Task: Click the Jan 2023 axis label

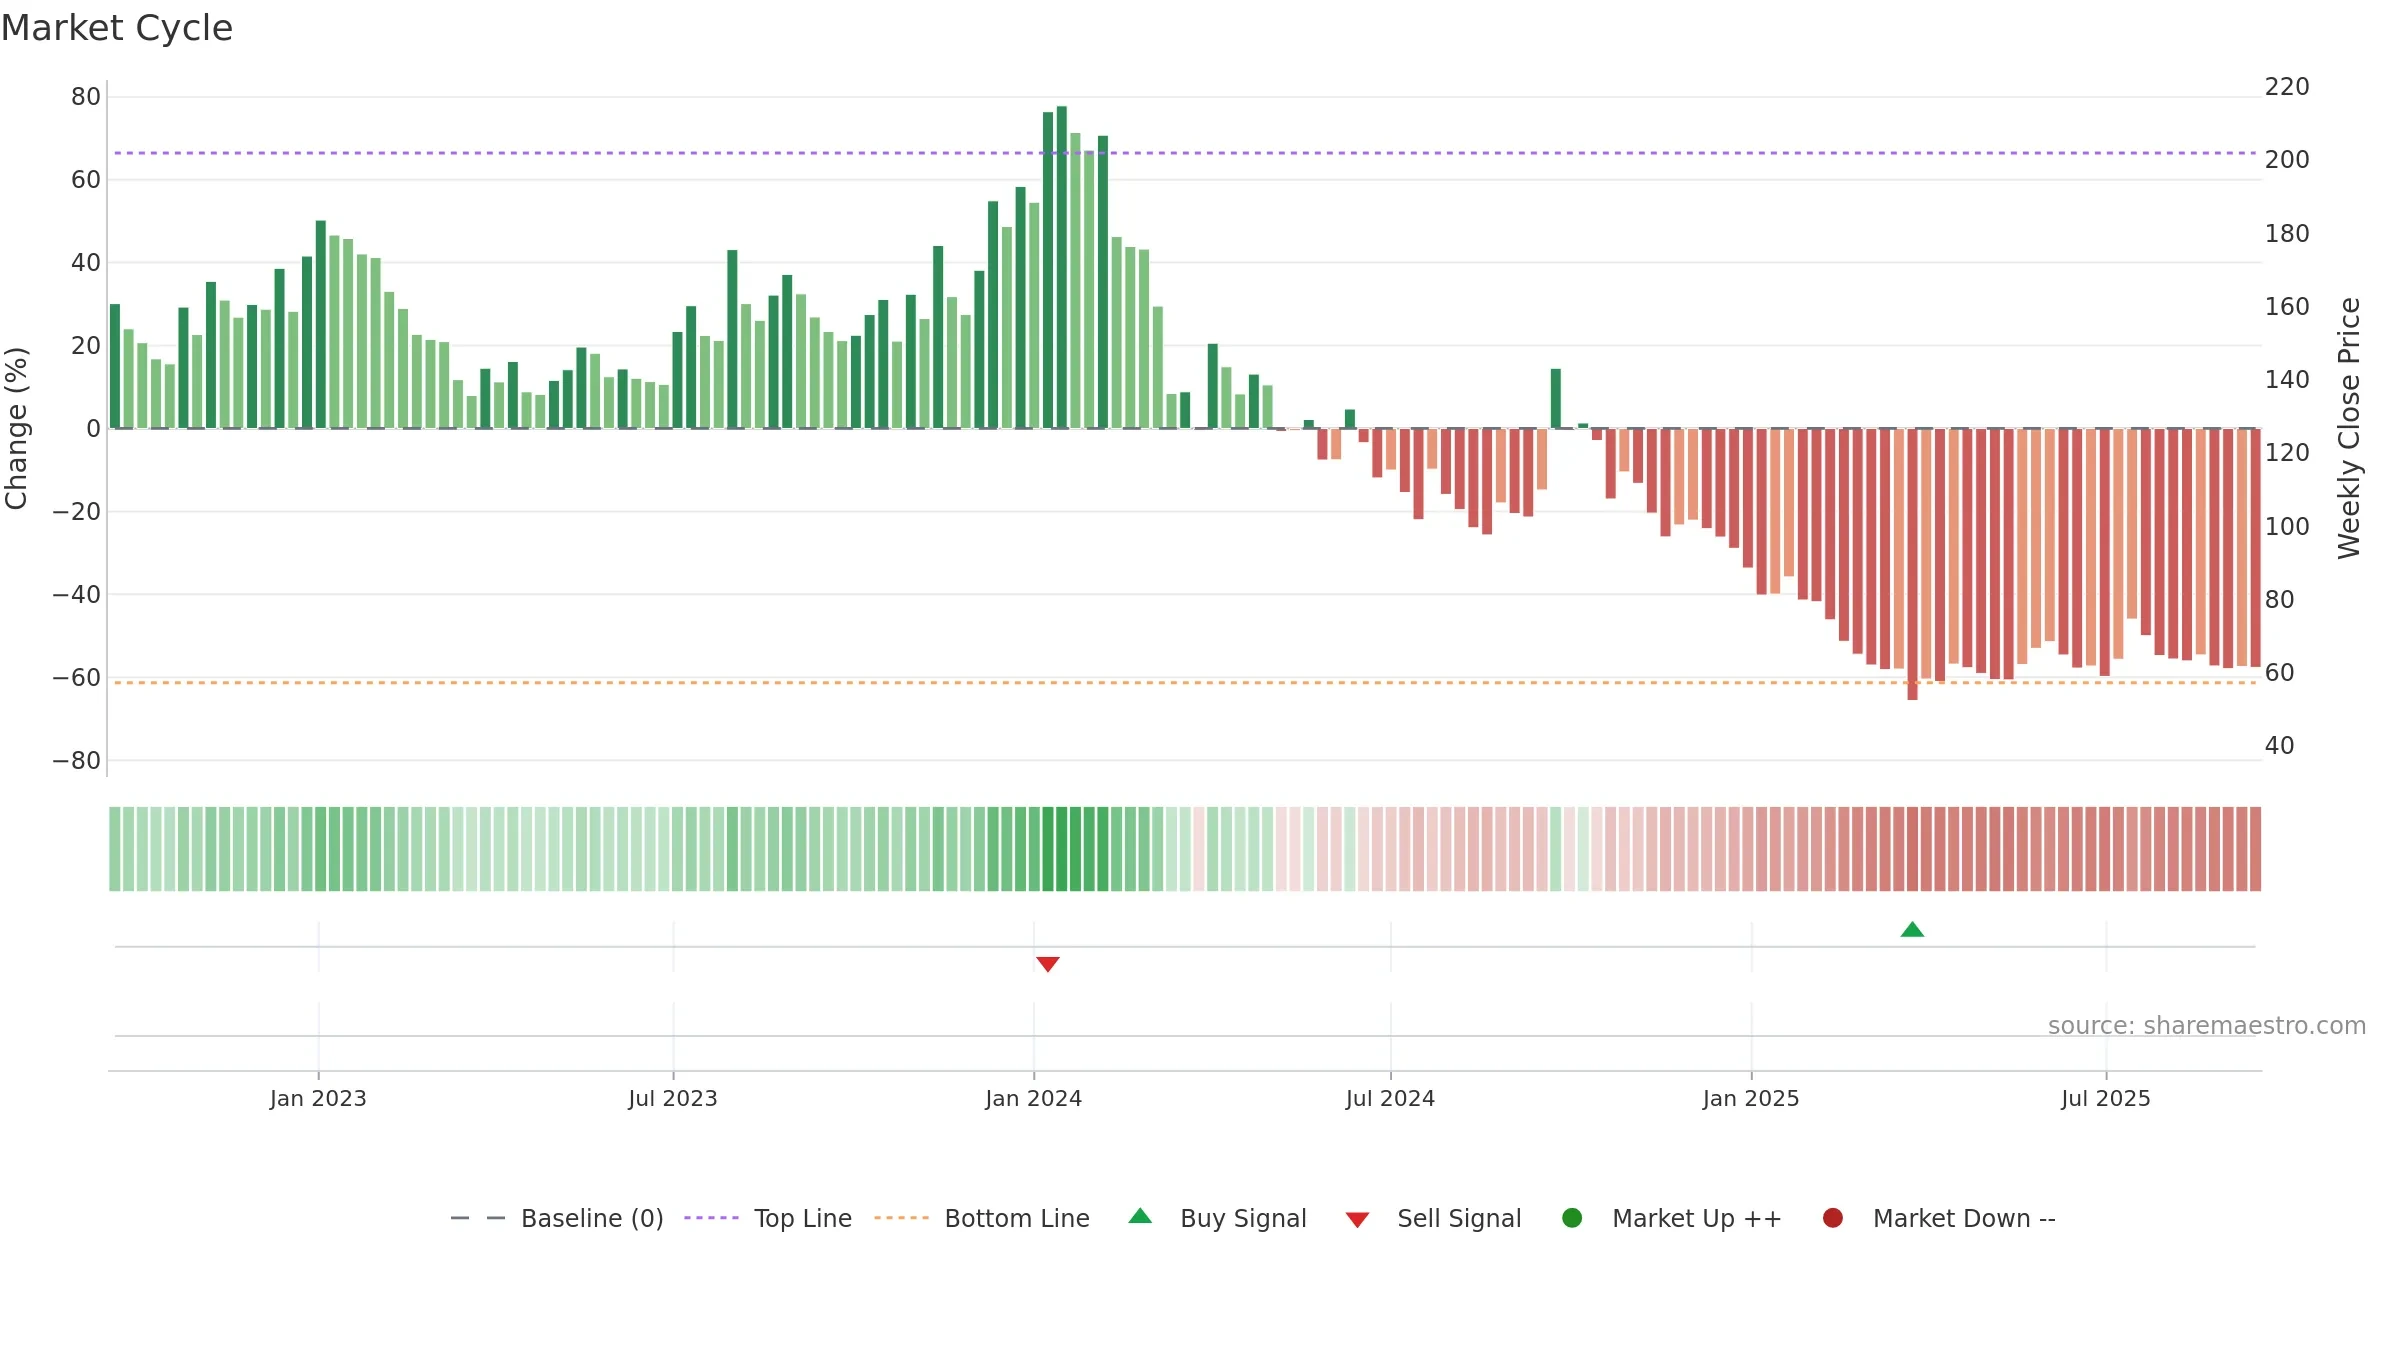Action: pos(318,1098)
